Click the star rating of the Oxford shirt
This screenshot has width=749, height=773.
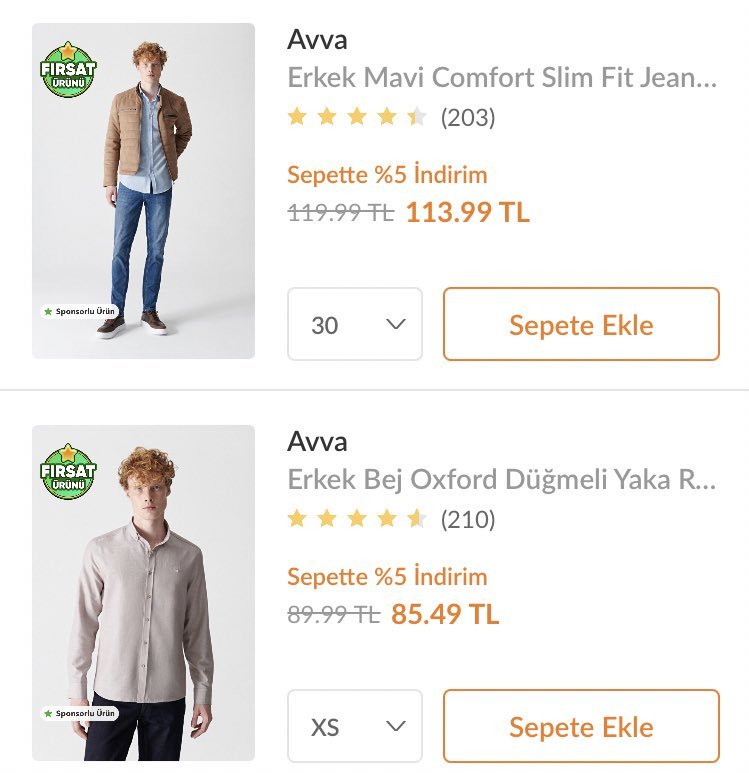[357, 520]
